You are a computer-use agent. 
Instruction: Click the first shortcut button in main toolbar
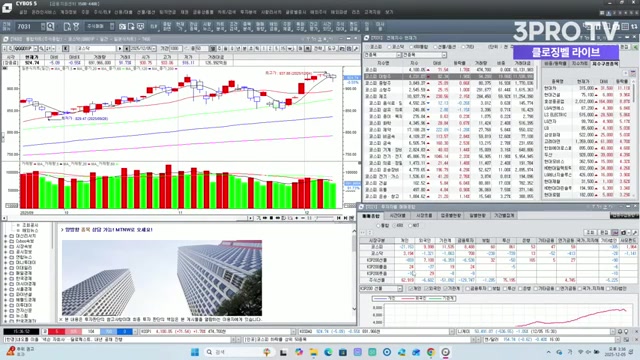pos(153,27)
